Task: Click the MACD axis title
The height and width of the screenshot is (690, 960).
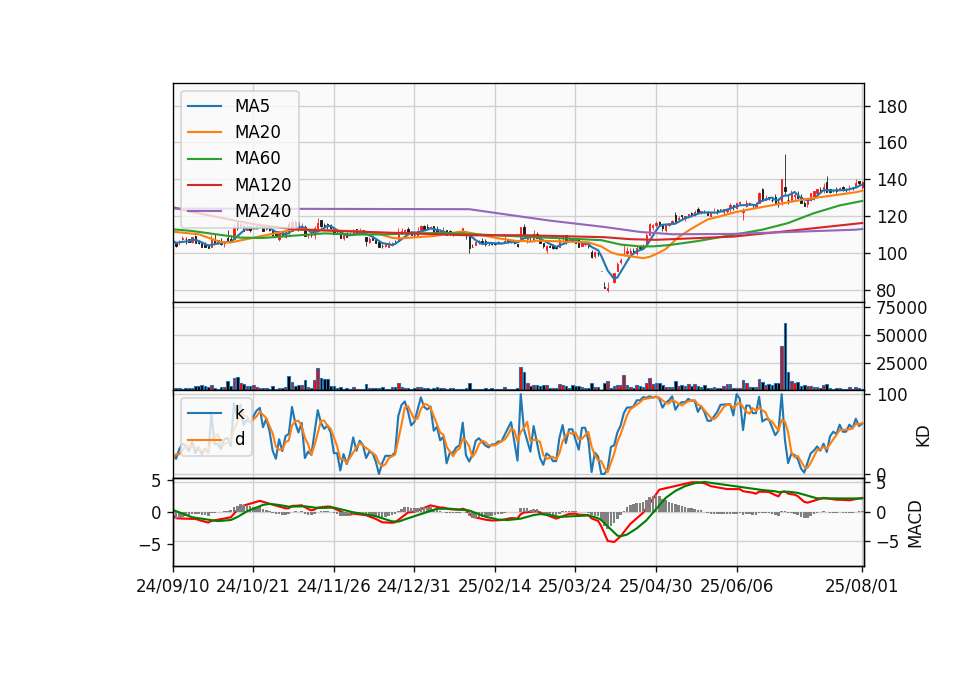Action: click(x=915, y=524)
